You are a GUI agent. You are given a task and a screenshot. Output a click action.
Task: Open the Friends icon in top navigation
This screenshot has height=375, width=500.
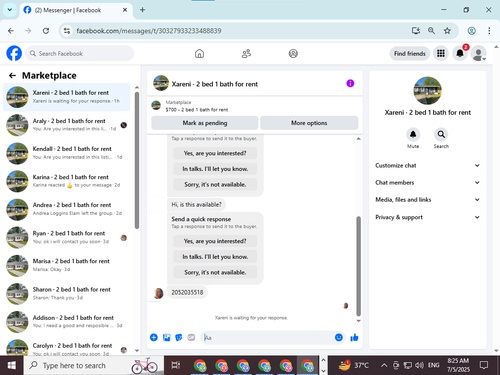(x=246, y=53)
